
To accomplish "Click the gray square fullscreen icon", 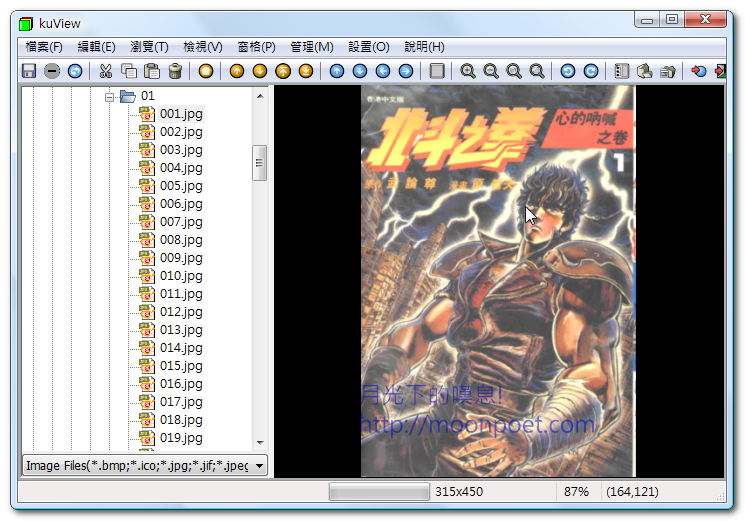I will click(436, 71).
